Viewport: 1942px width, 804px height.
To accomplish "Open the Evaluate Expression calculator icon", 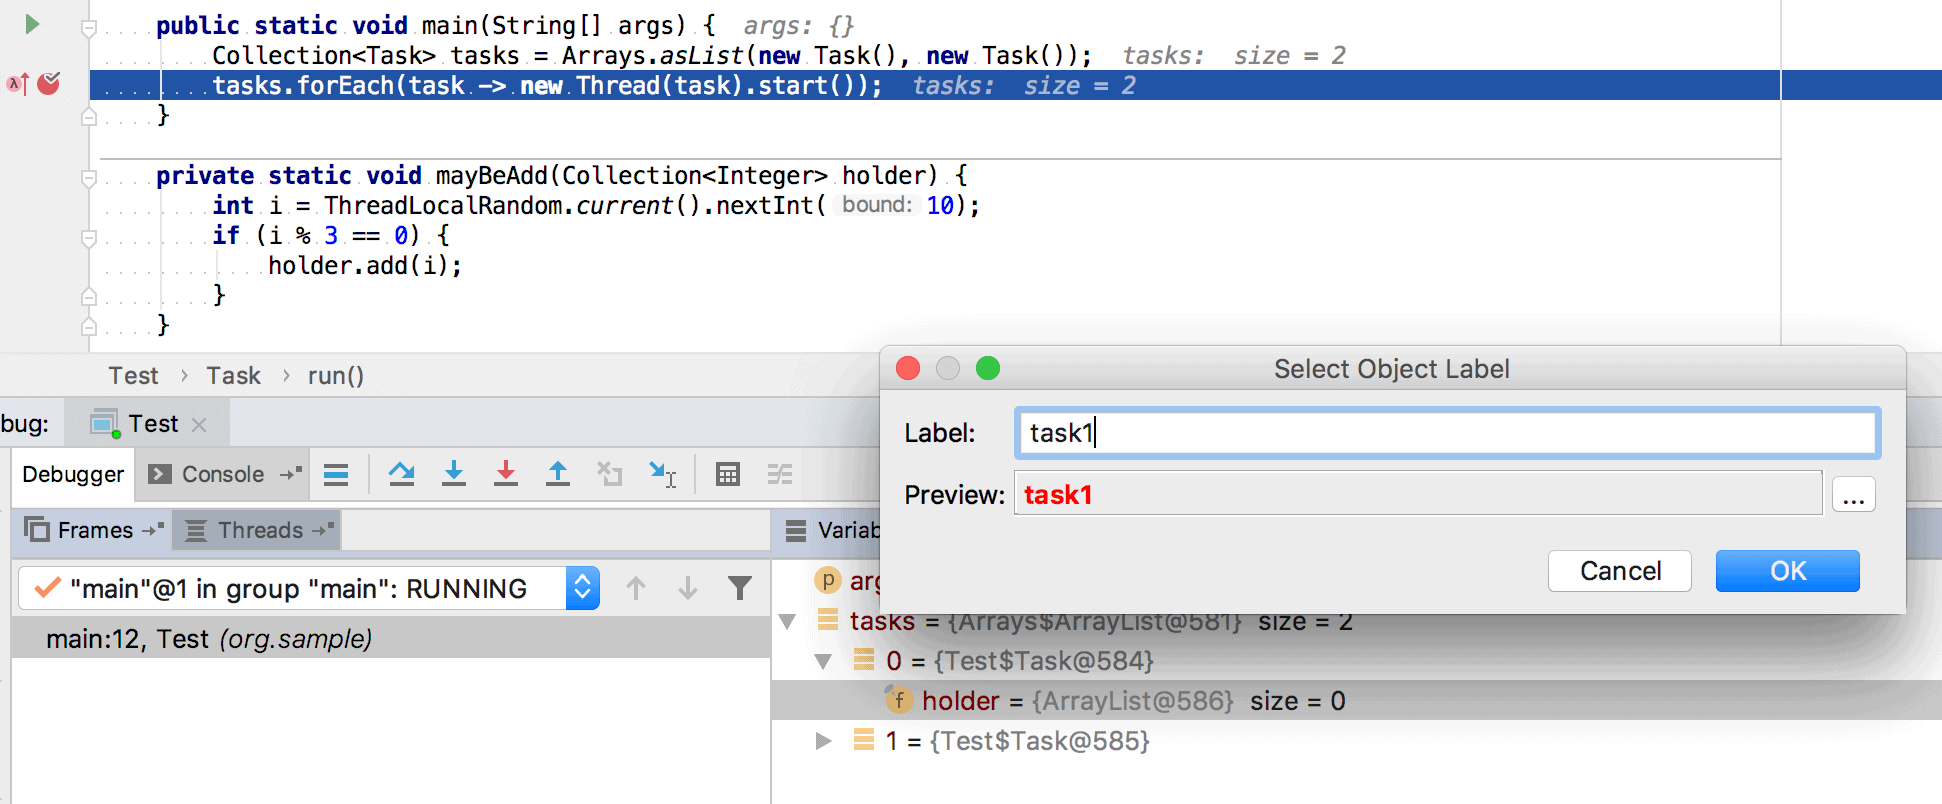I will [x=728, y=474].
